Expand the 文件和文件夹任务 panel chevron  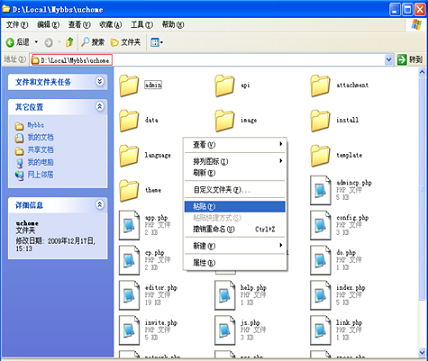pos(100,81)
